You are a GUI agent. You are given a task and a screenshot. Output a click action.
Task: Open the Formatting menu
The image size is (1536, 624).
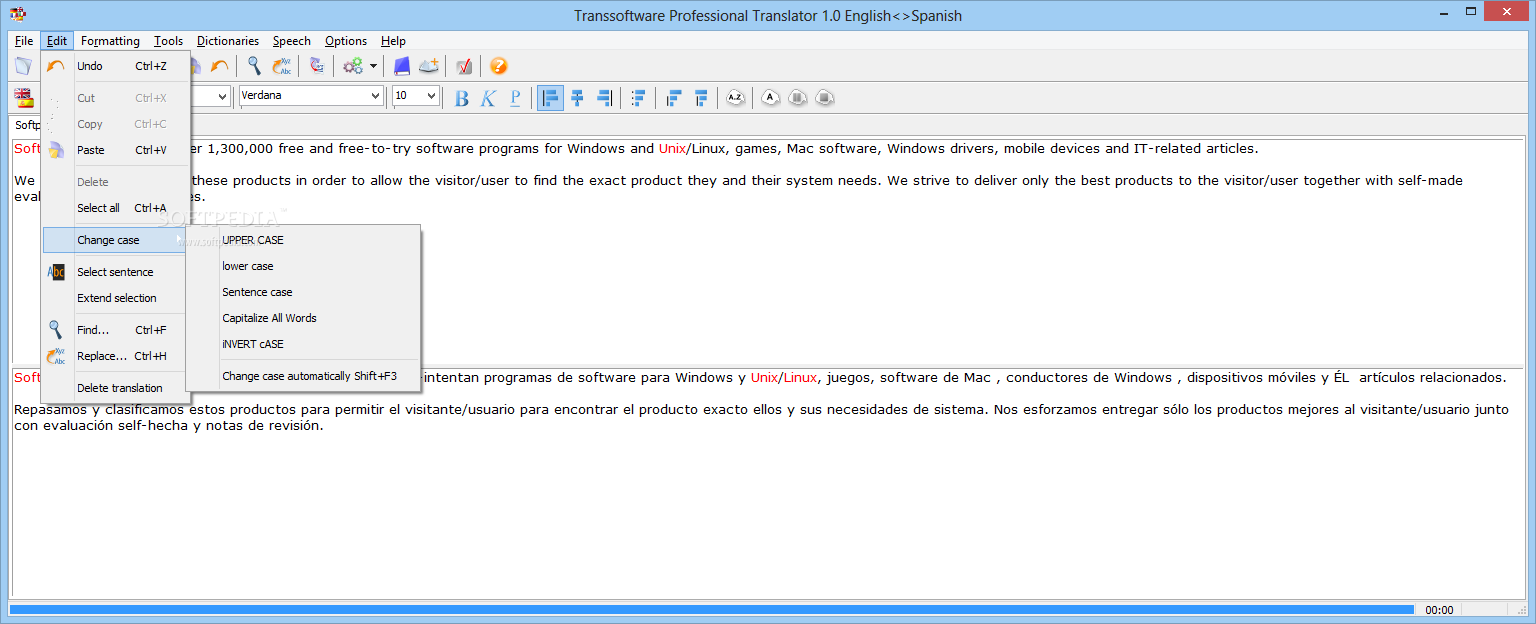pos(110,41)
